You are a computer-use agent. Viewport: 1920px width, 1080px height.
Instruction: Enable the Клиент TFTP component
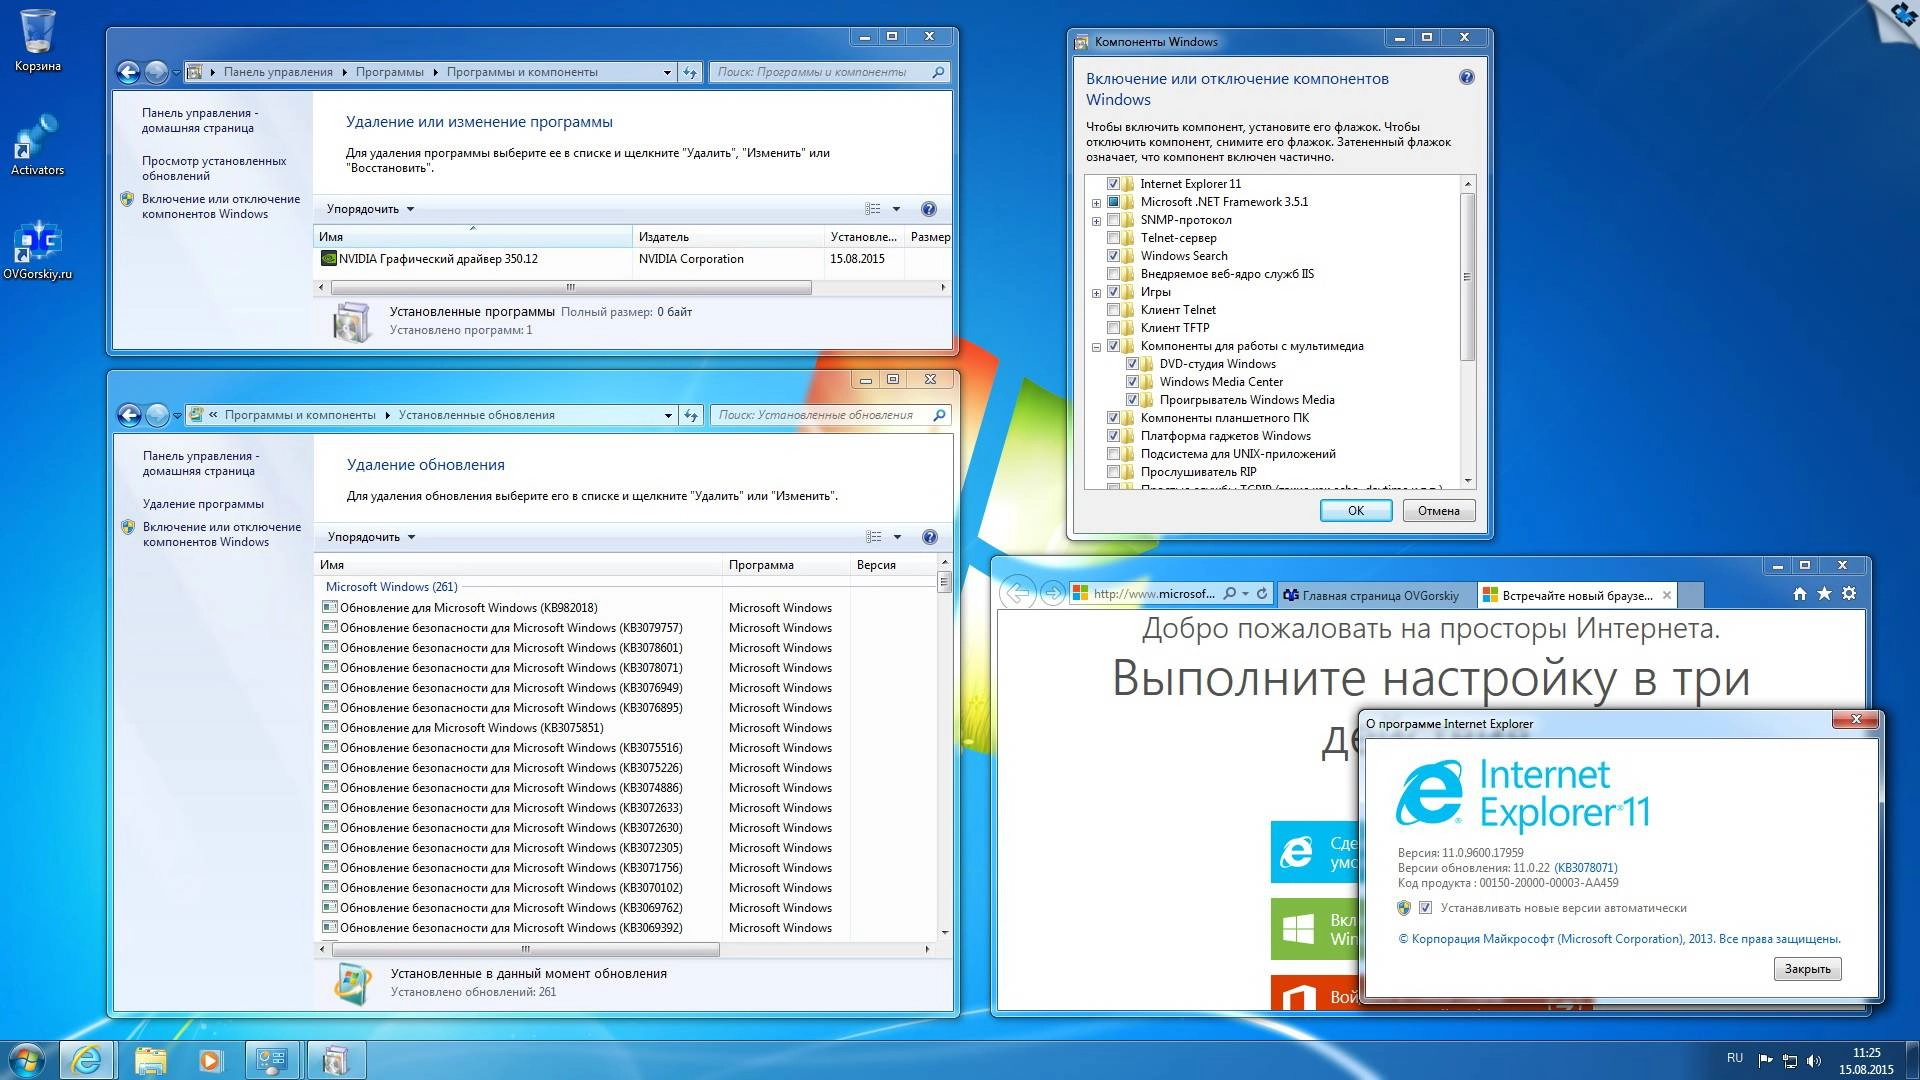(1113, 328)
